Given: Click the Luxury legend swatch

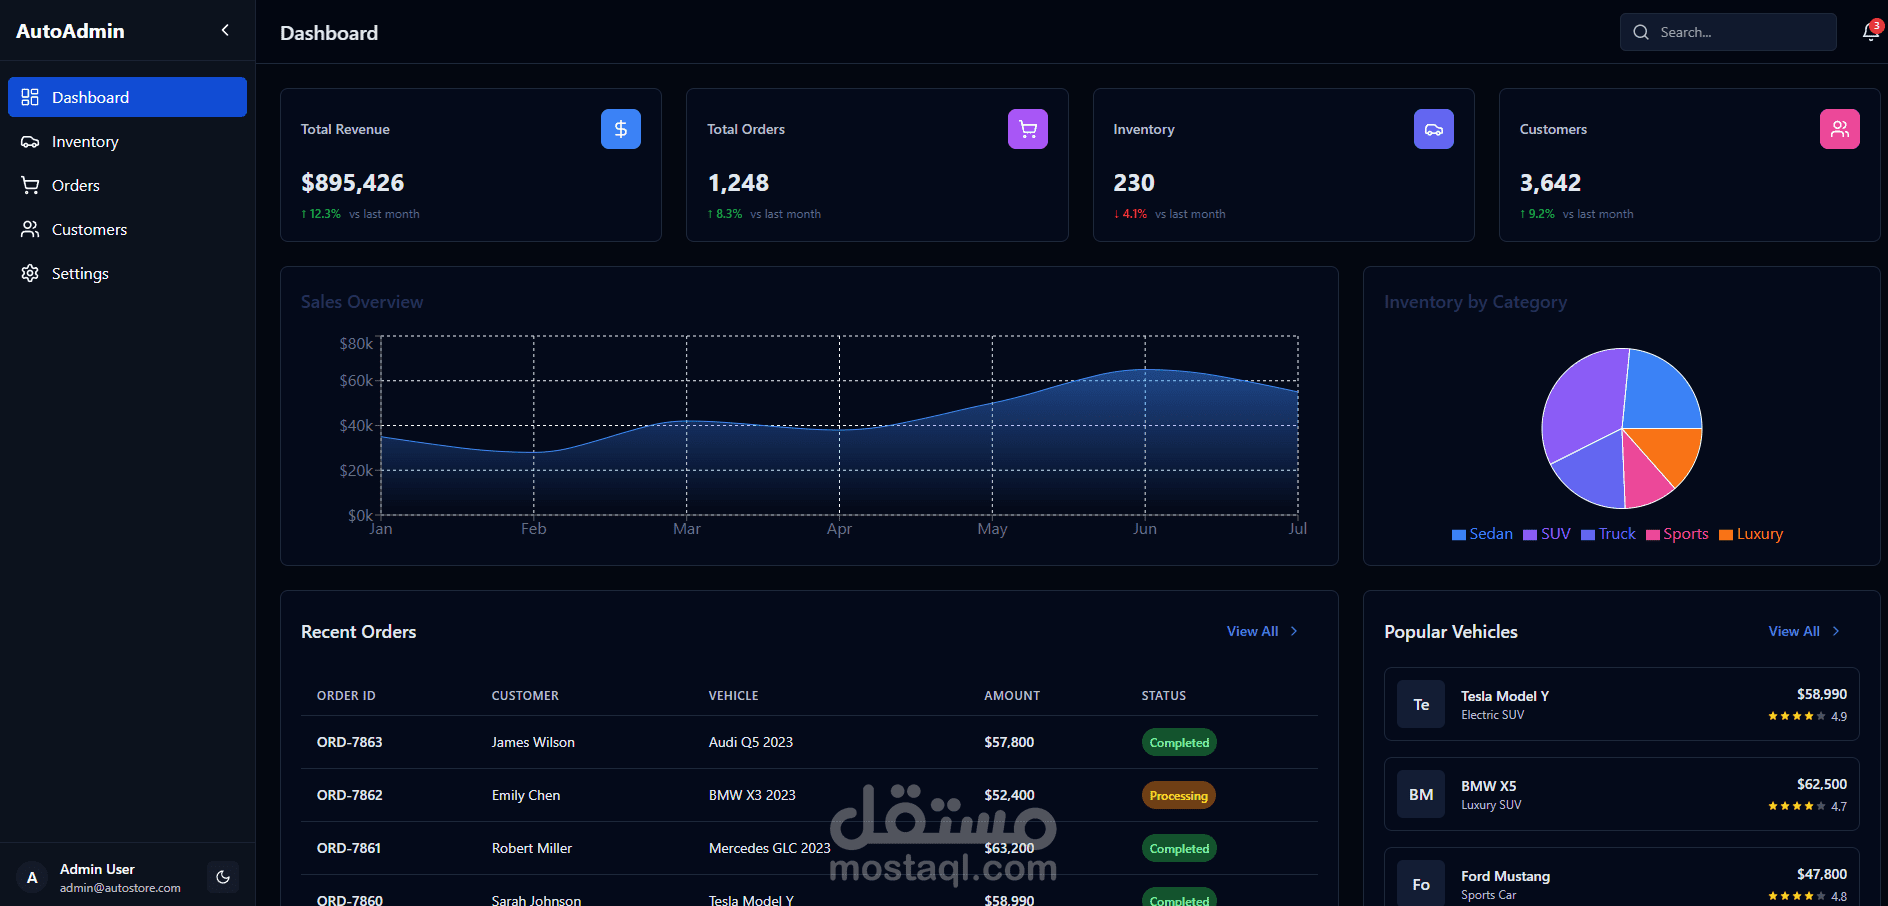Looking at the screenshot, I should [1726, 535].
